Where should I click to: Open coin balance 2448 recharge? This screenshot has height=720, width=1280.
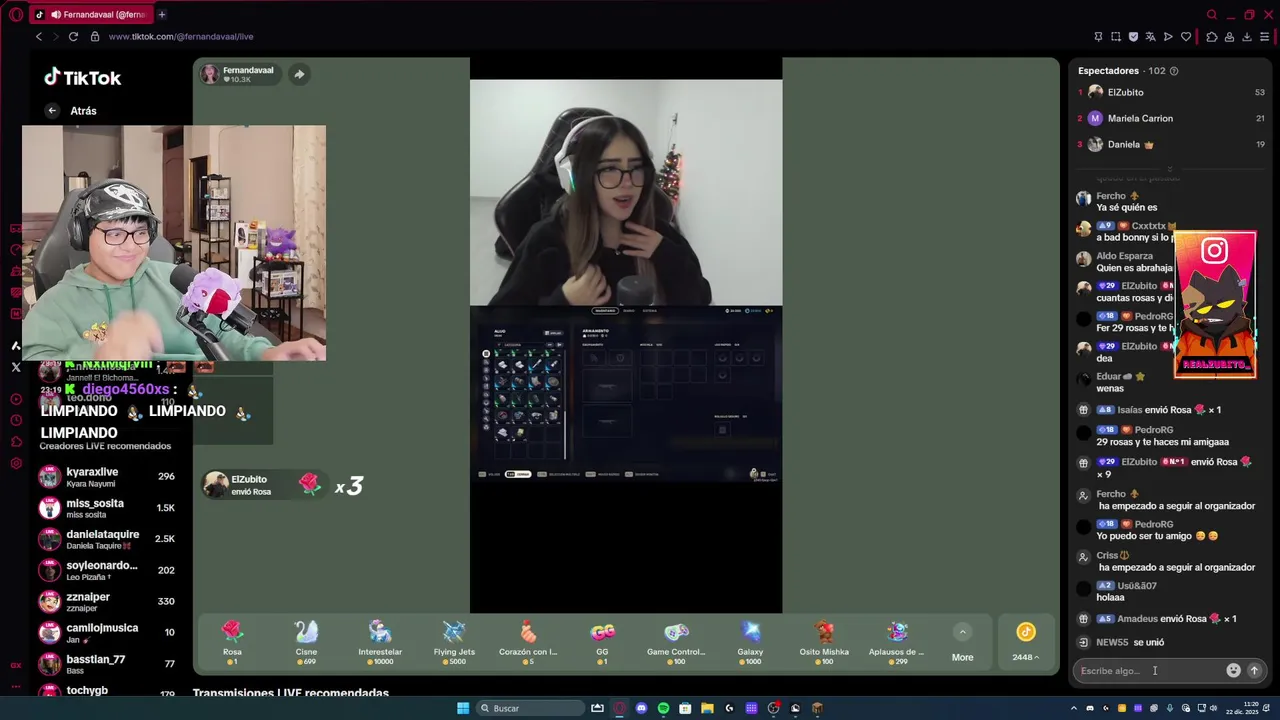click(1025, 643)
